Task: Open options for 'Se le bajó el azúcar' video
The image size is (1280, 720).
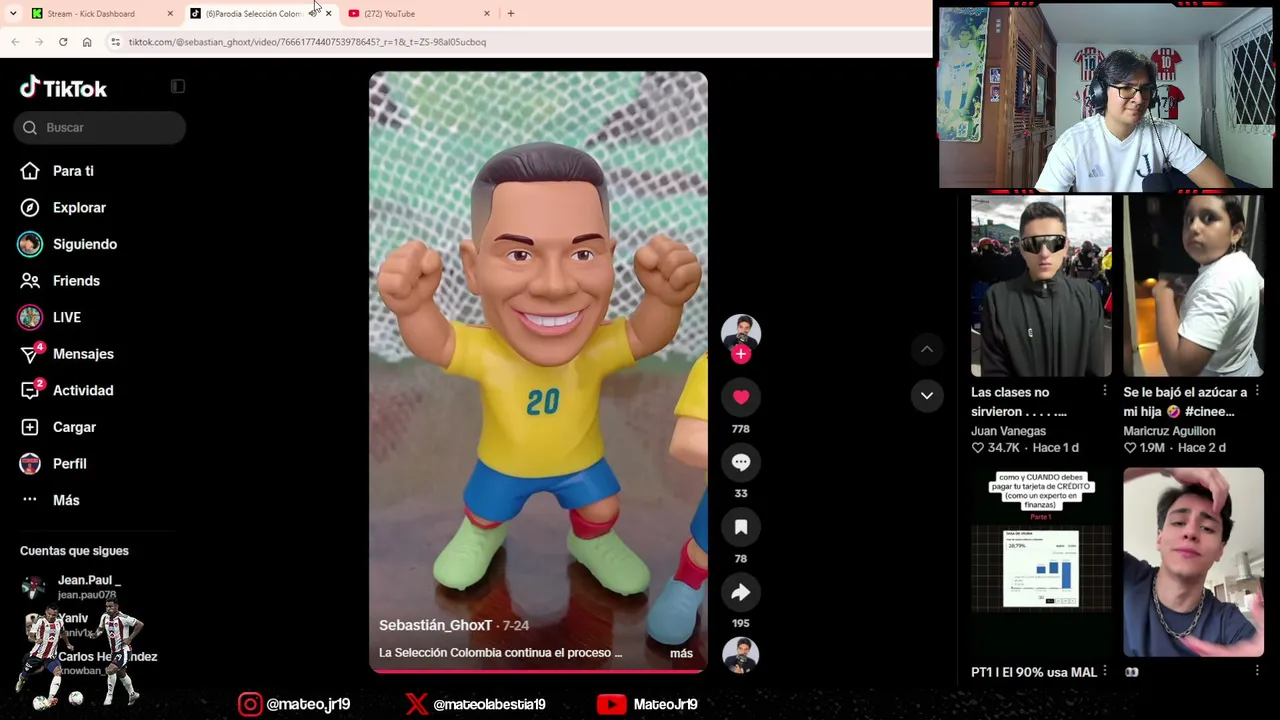Action: 1257,391
